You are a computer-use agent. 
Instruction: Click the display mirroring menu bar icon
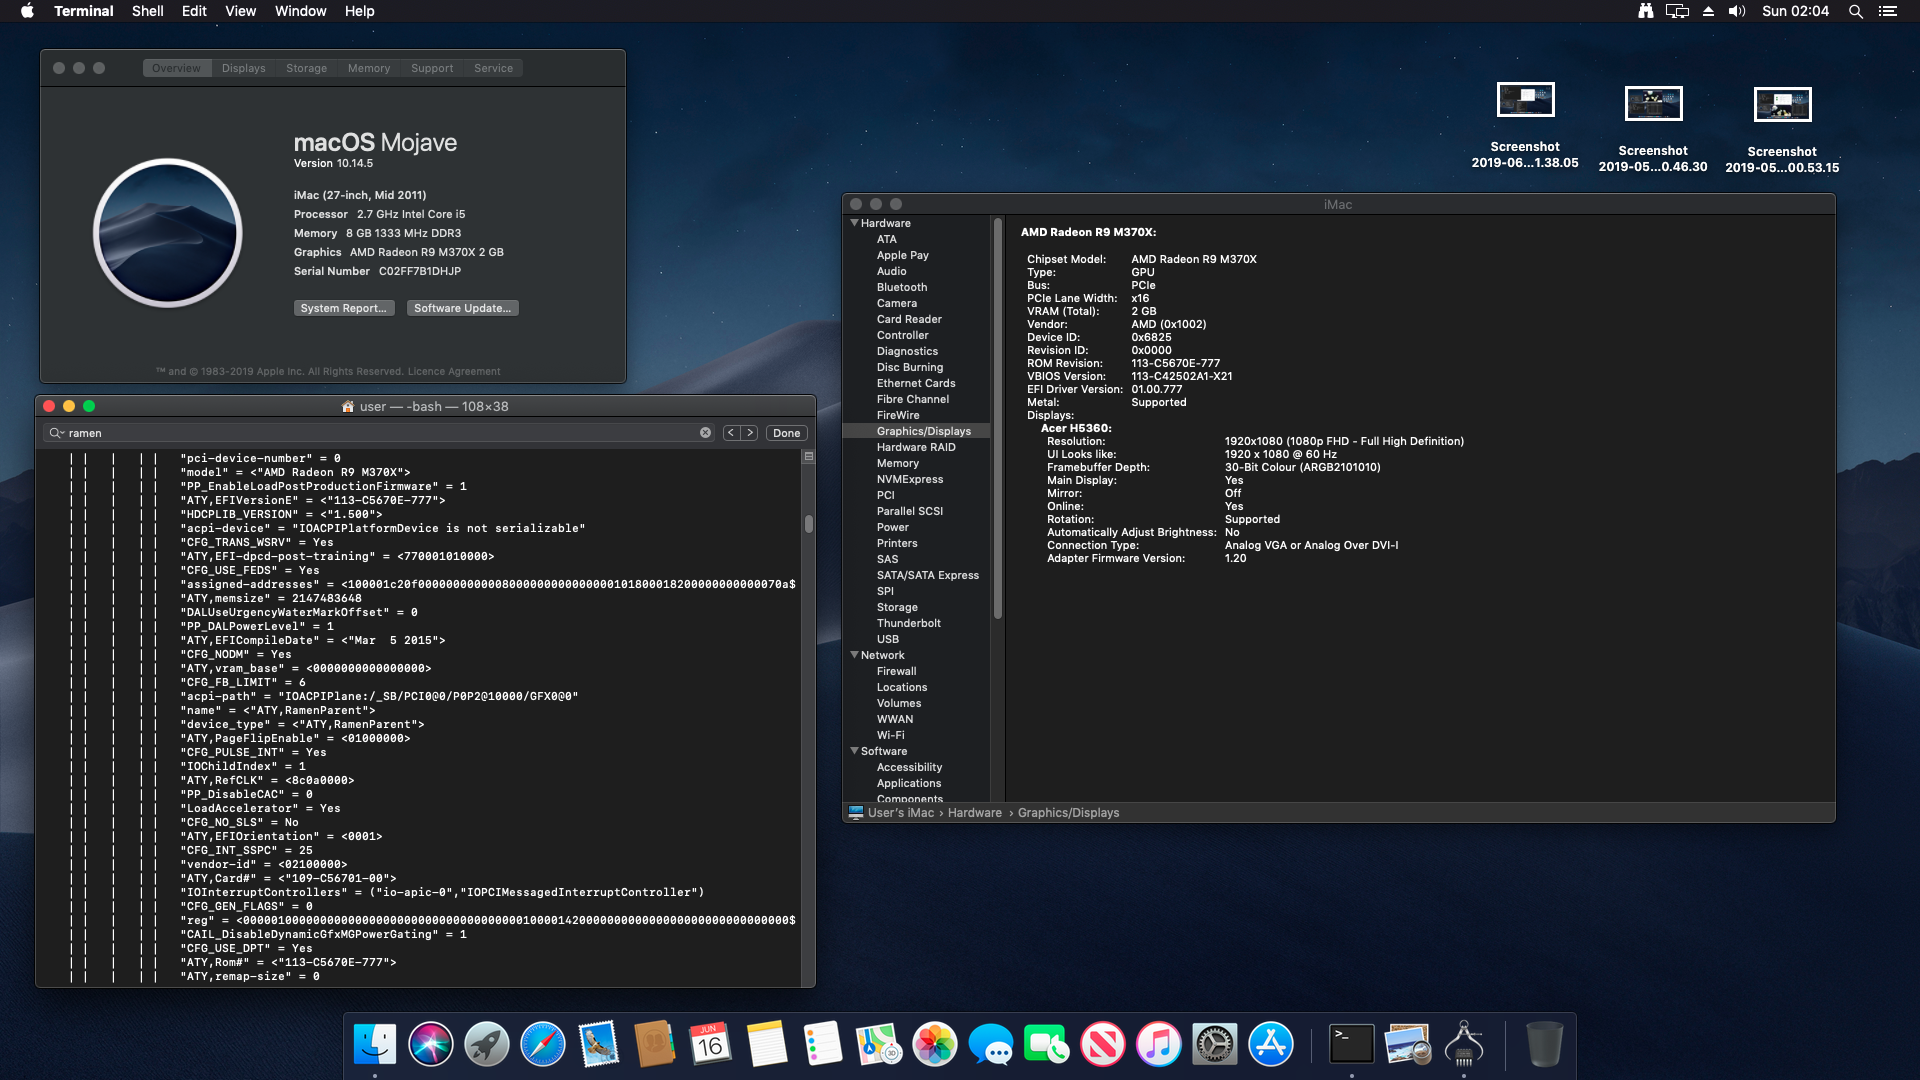click(1677, 11)
